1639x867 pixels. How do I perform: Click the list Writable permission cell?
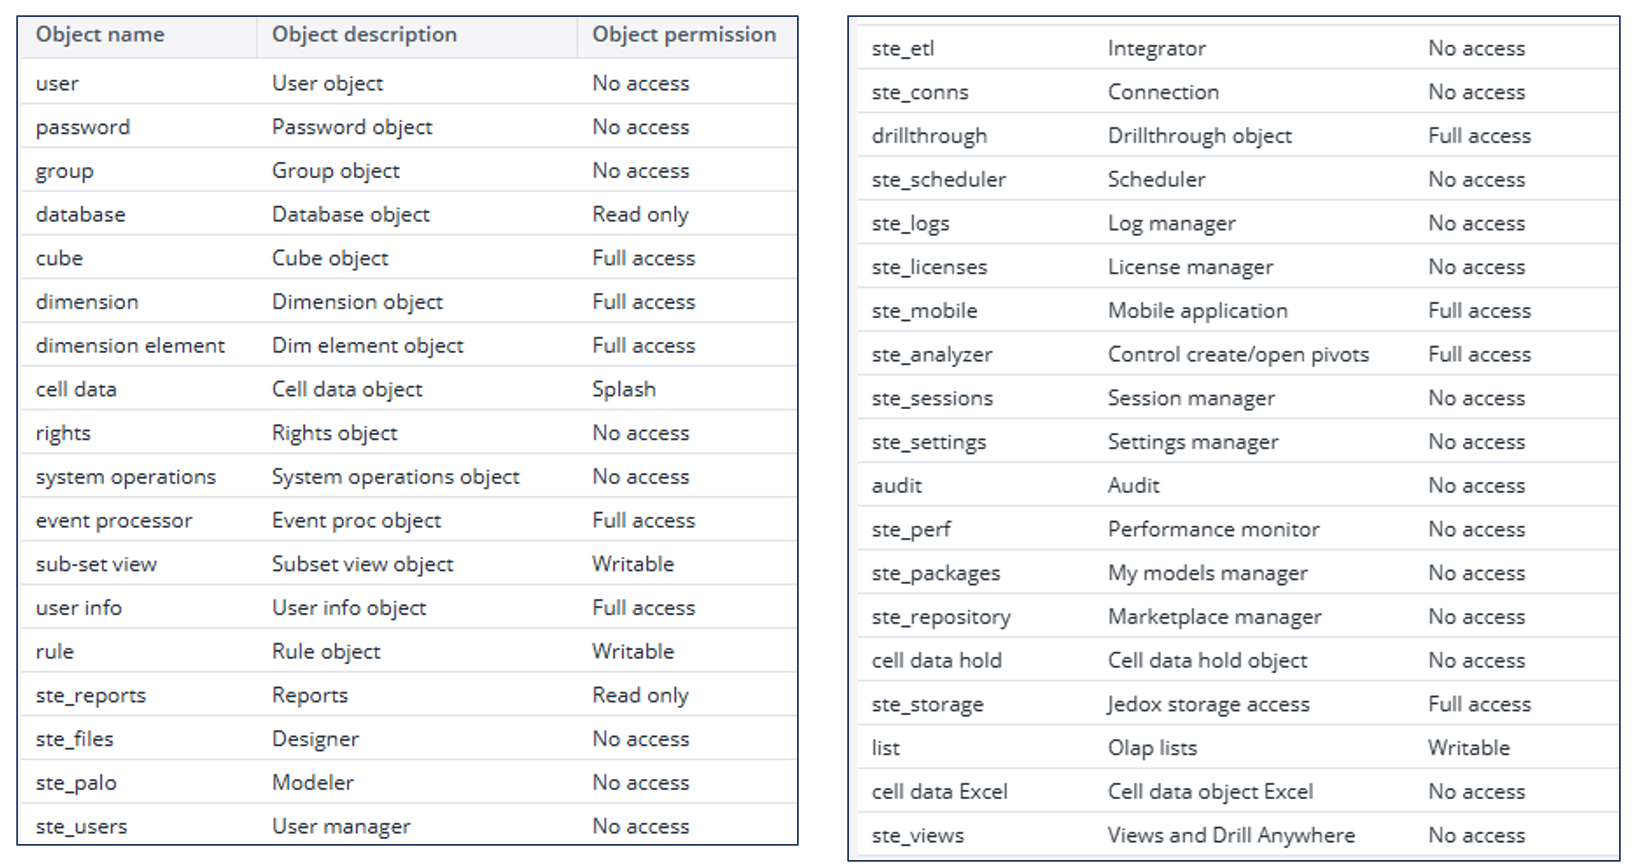pyautogui.click(x=1469, y=748)
